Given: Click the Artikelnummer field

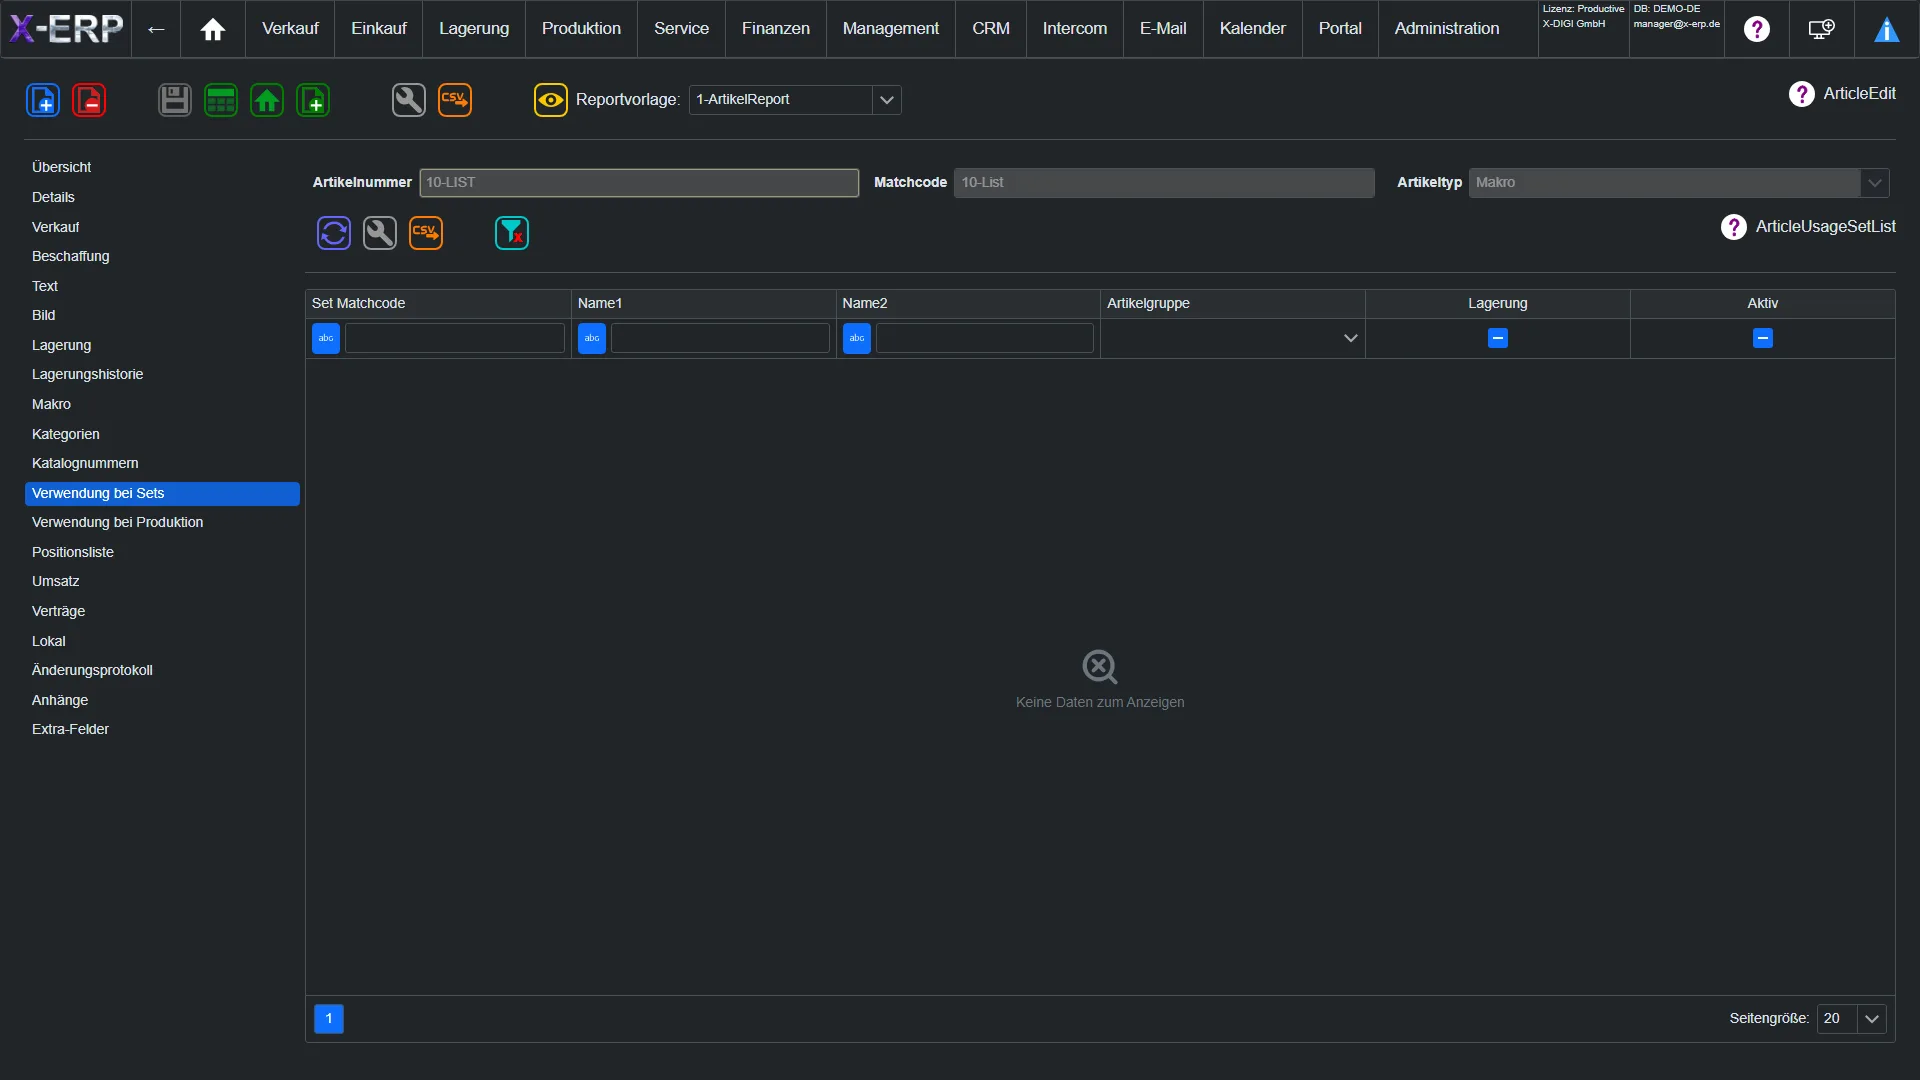Looking at the screenshot, I should 639,183.
